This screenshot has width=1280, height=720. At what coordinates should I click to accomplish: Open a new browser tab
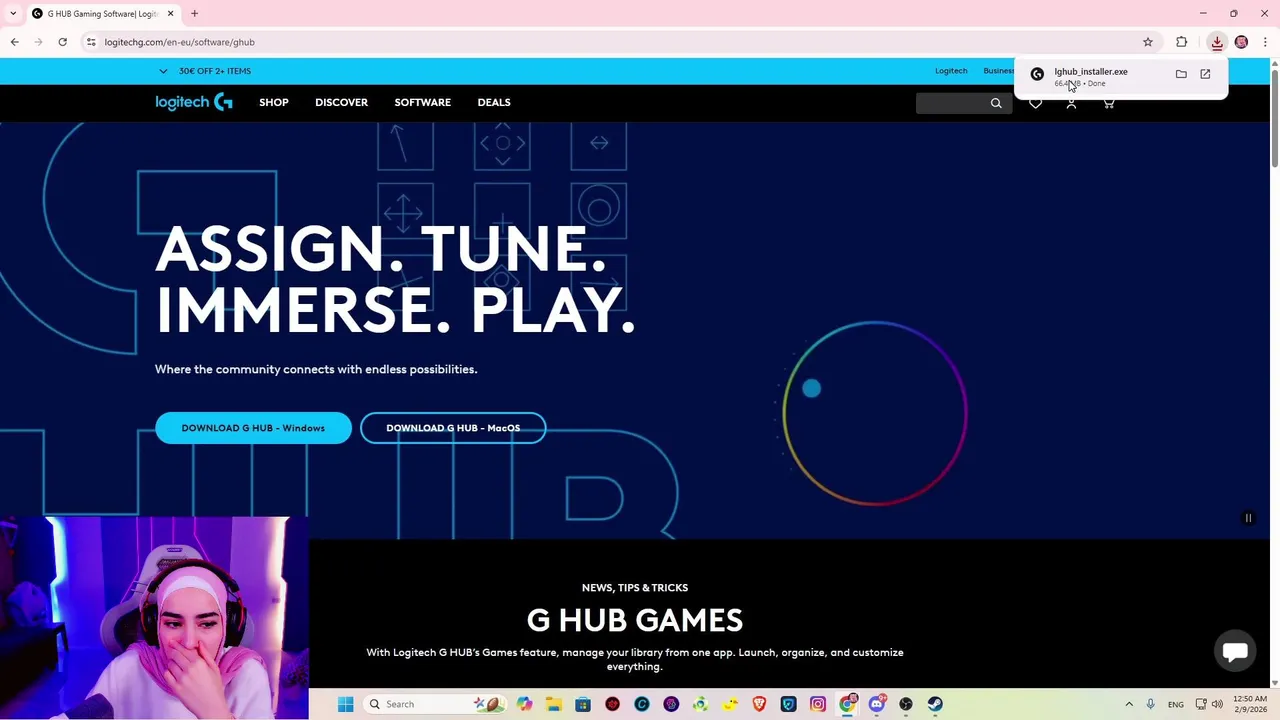pos(194,13)
